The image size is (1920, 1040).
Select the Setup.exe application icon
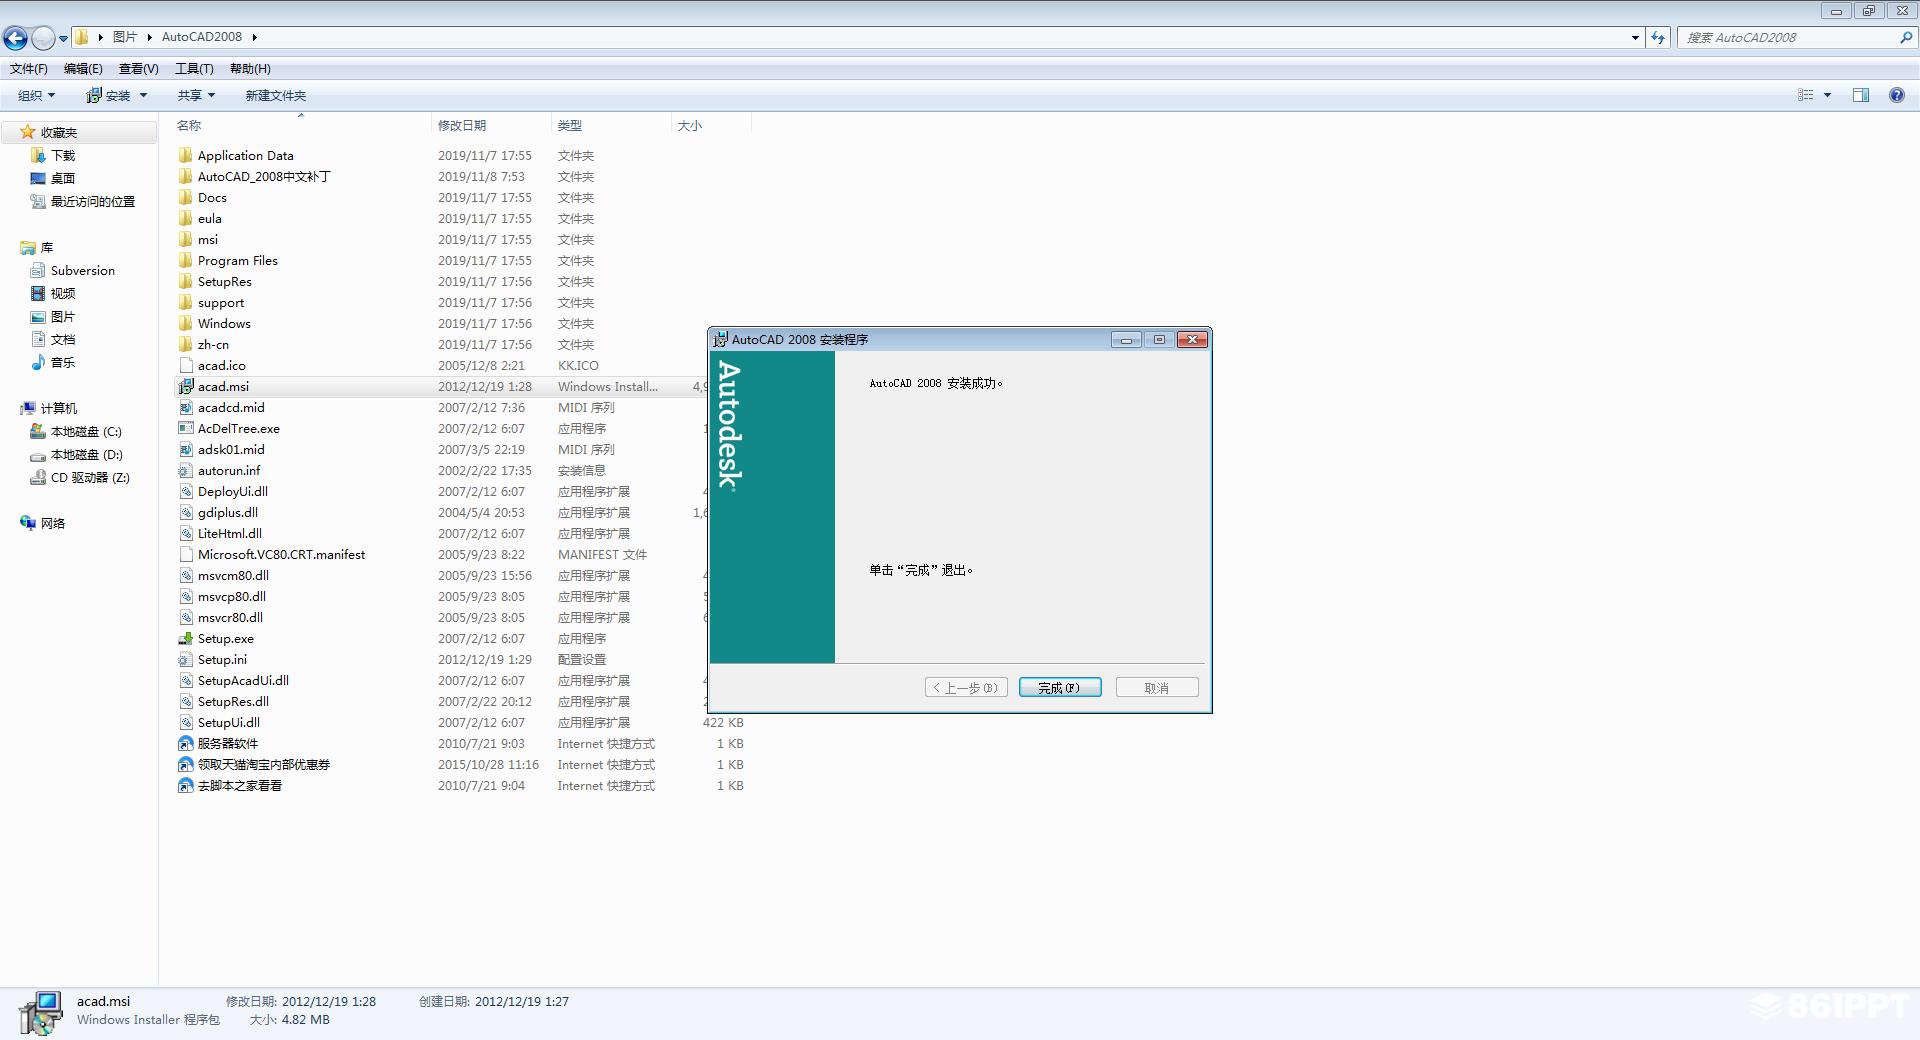[185, 638]
